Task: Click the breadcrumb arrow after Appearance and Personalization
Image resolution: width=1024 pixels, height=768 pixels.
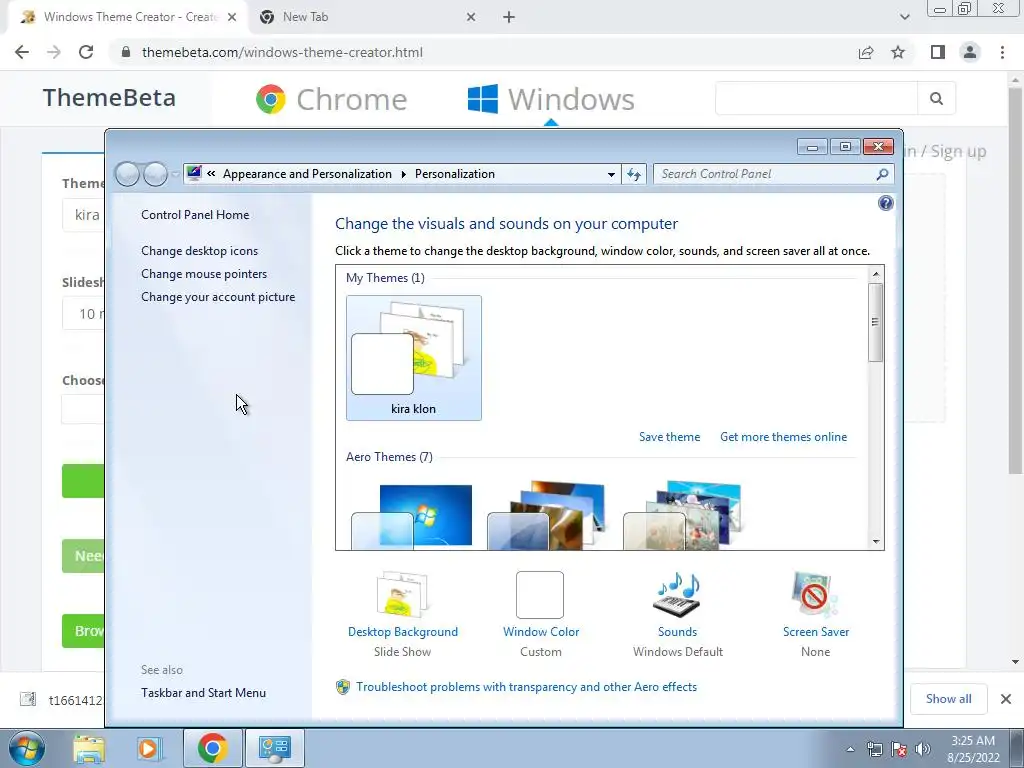Action: (x=404, y=174)
